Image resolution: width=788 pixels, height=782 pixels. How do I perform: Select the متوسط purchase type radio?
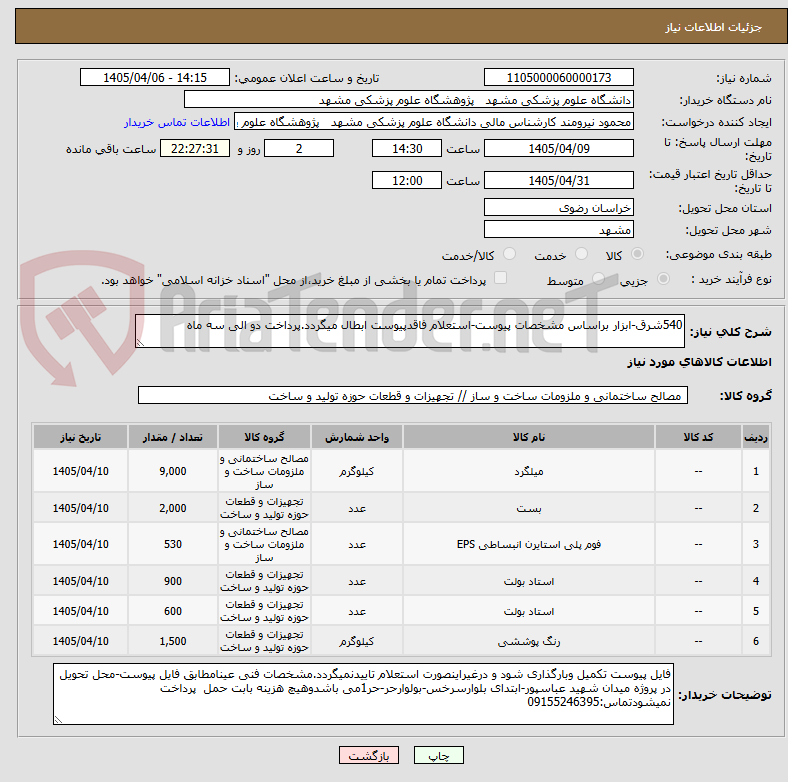pos(598,278)
